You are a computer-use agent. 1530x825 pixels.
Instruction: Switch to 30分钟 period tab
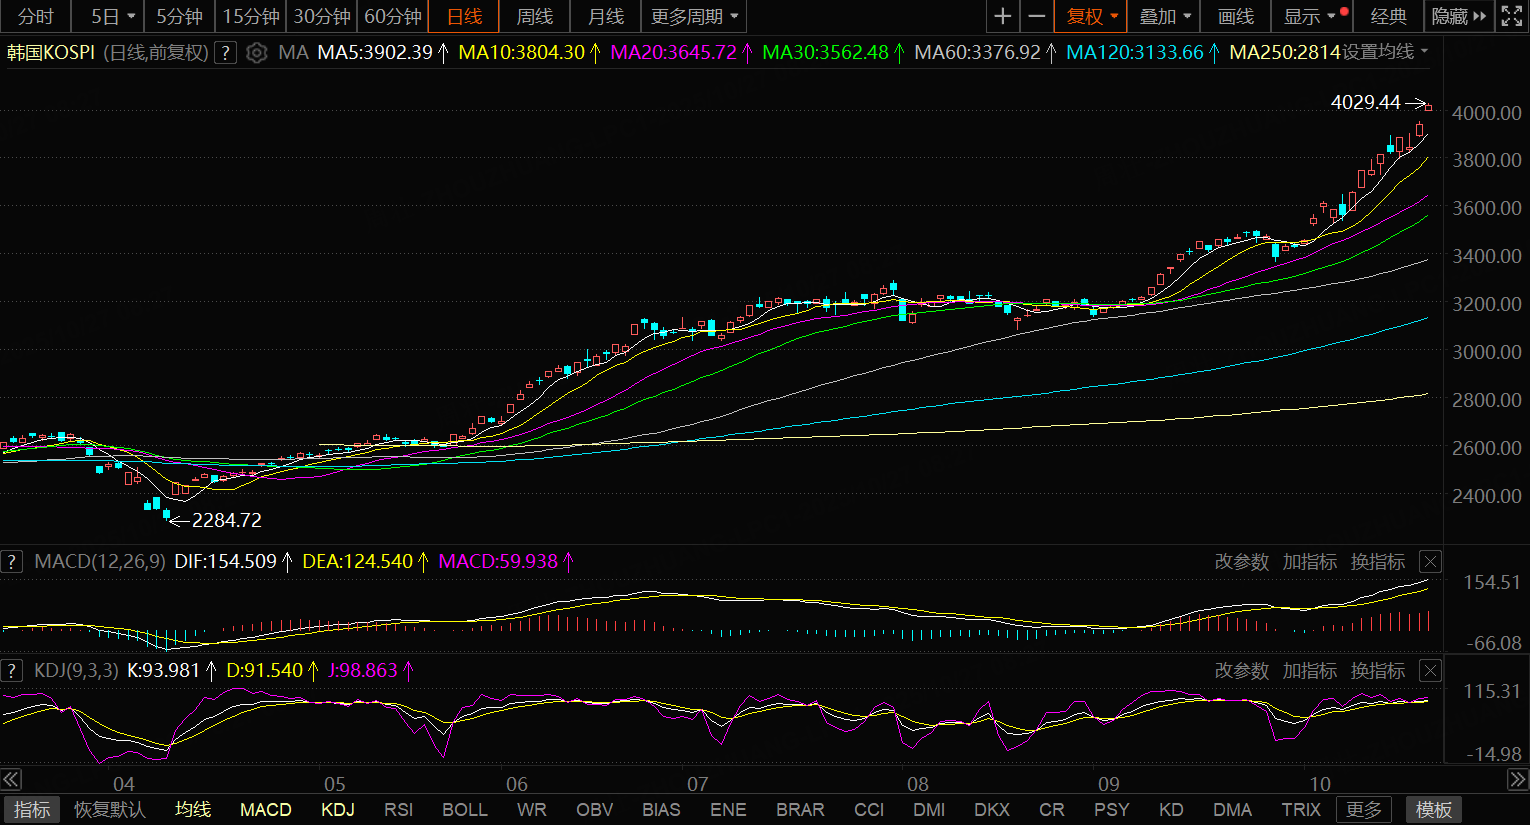click(322, 17)
